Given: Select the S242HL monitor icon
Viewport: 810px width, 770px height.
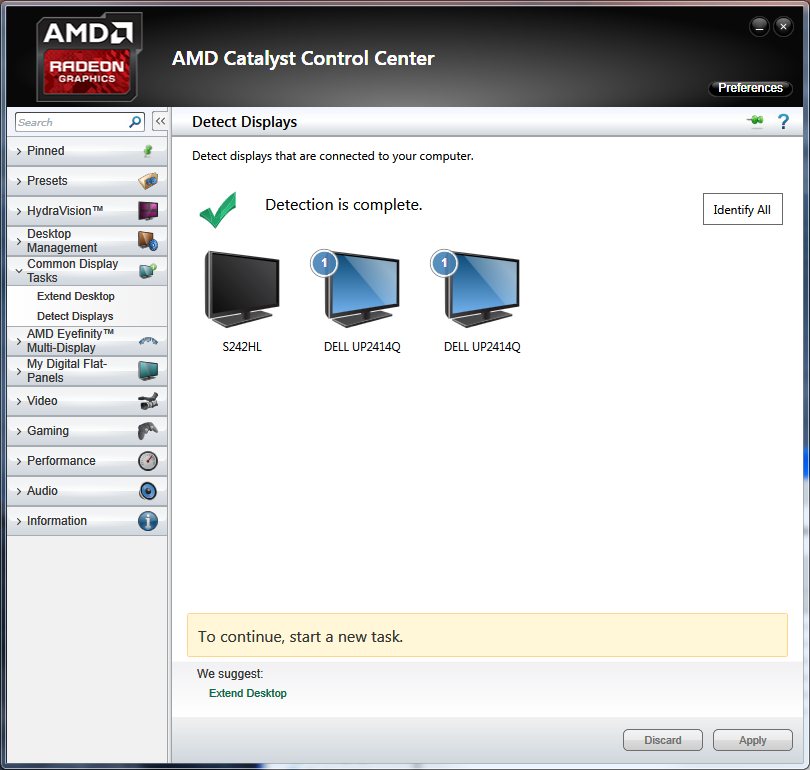Looking at the screenshot, I should point(242,289).
